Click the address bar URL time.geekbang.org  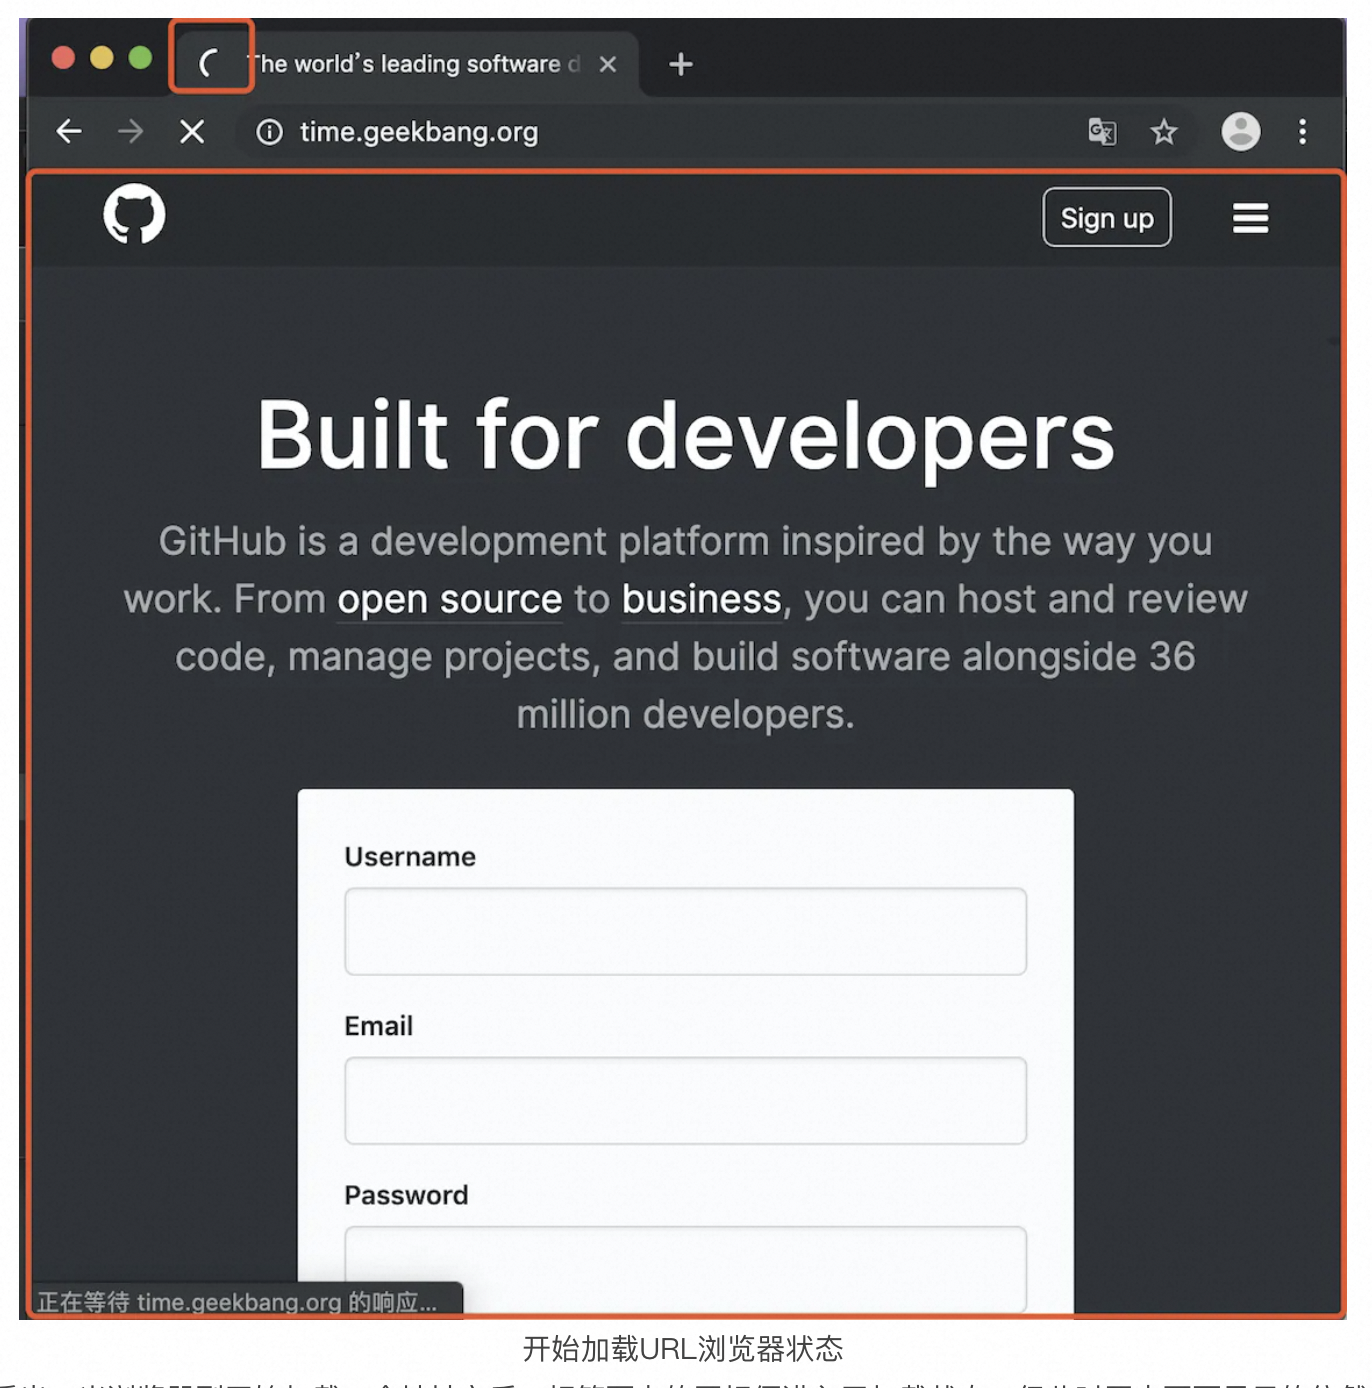point(419,132)
